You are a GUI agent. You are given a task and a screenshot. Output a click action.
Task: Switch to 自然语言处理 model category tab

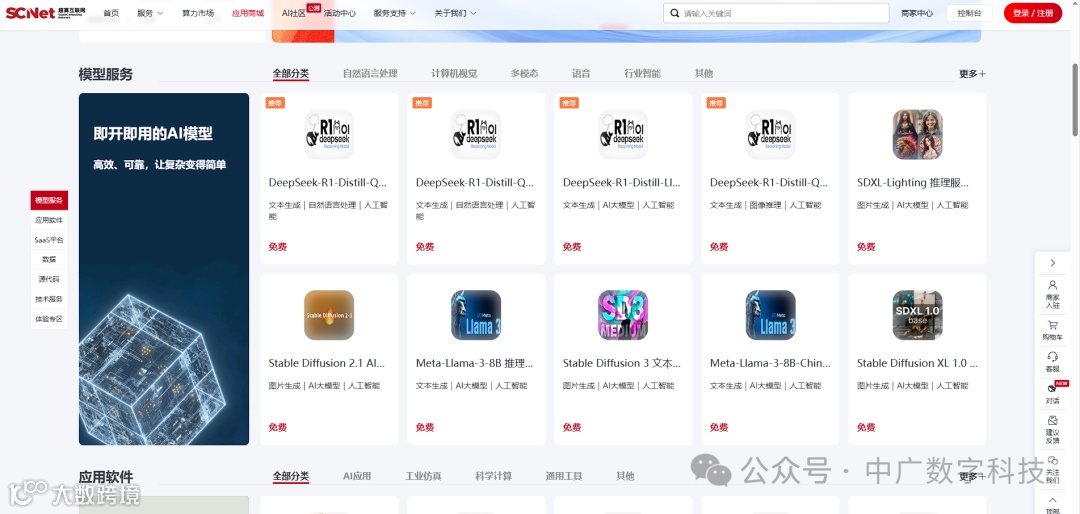(370, 73)
